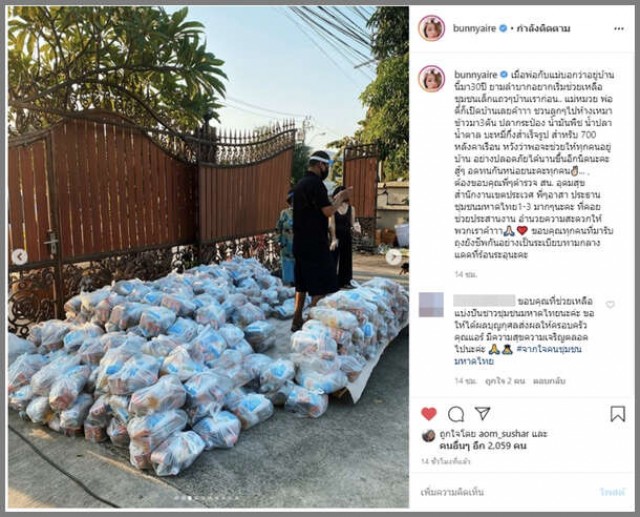Open the three-dot more options menu
The image size is (640, 517).
point(619,29)
